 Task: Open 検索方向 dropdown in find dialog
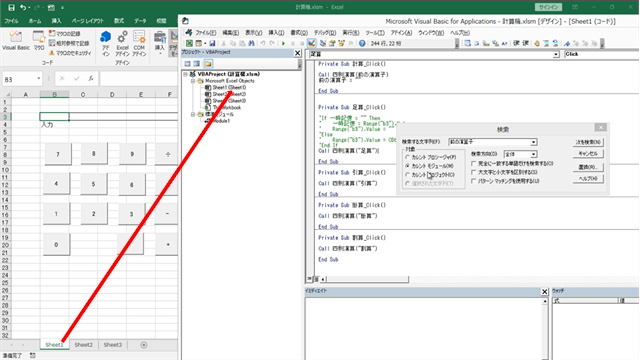click(x=533, y=154)
